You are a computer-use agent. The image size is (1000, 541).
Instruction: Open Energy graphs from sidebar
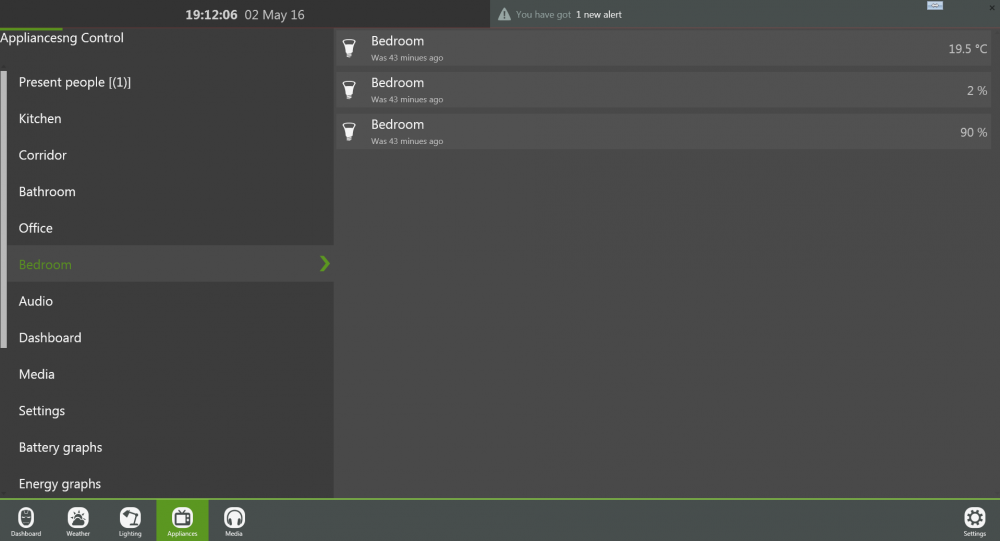pyautogui.click(x=60, y=484)
